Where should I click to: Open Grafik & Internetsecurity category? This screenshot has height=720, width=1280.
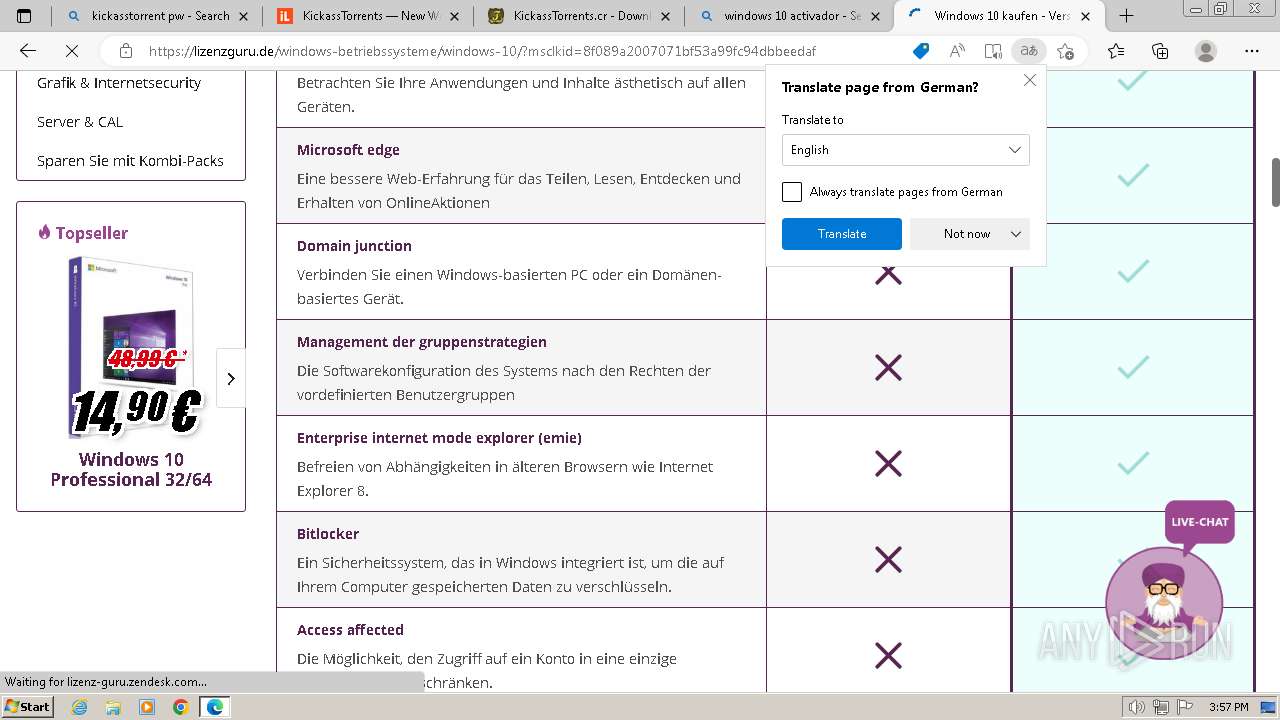[x=119, y=83]
